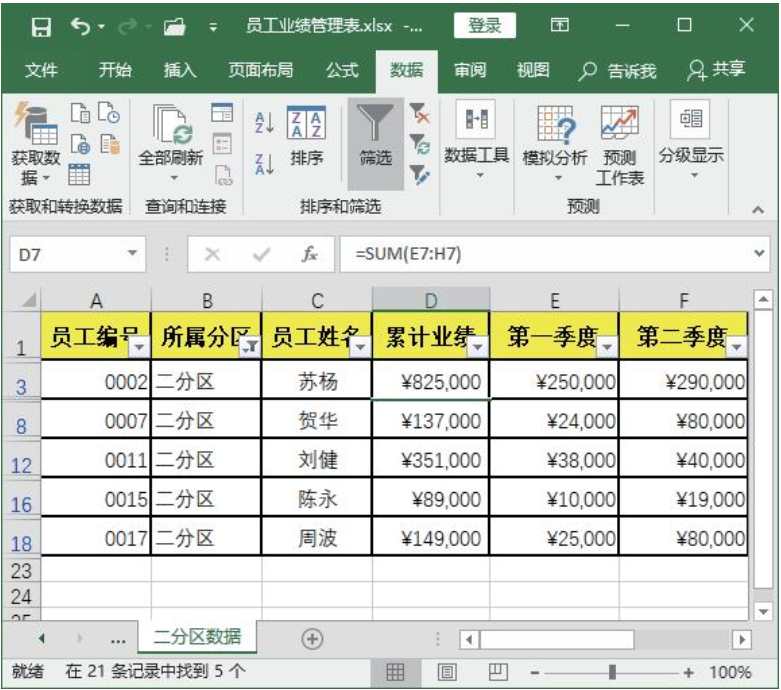The height and width of the screenshot is (690, 781).
Task: Click the 预测工作表 forecast sheet button
Action: tap(620, 145)
